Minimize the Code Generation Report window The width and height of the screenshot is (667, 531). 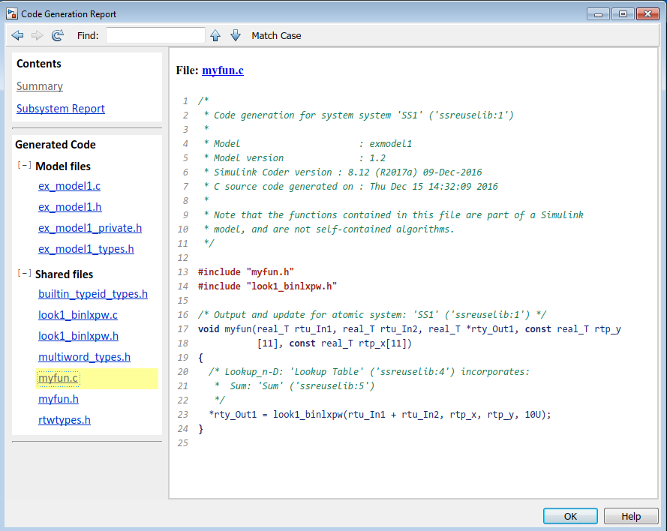click(x=598, y=14)
